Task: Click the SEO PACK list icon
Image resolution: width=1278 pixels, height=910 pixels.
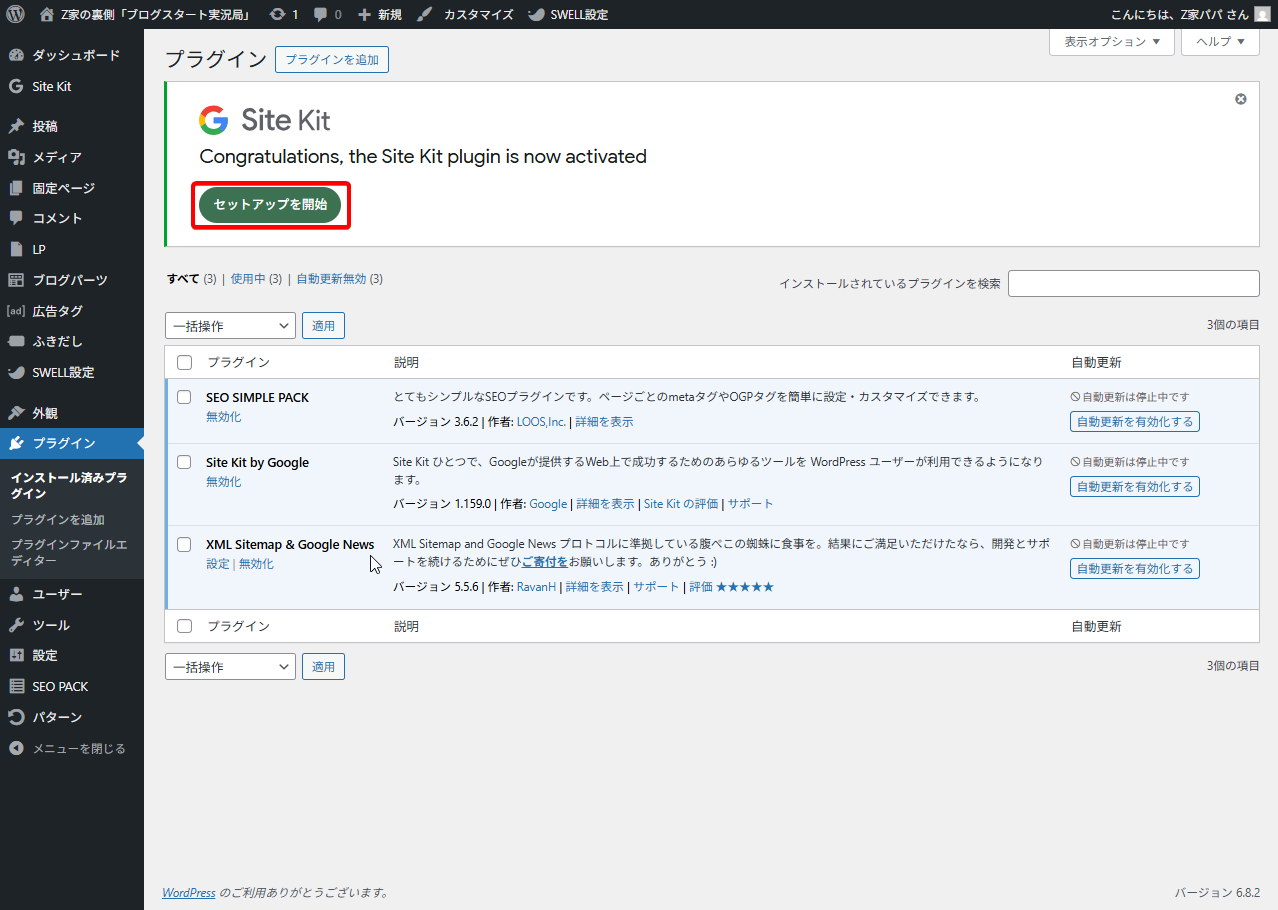Action: pyautogui.click(x=16, y=686)
